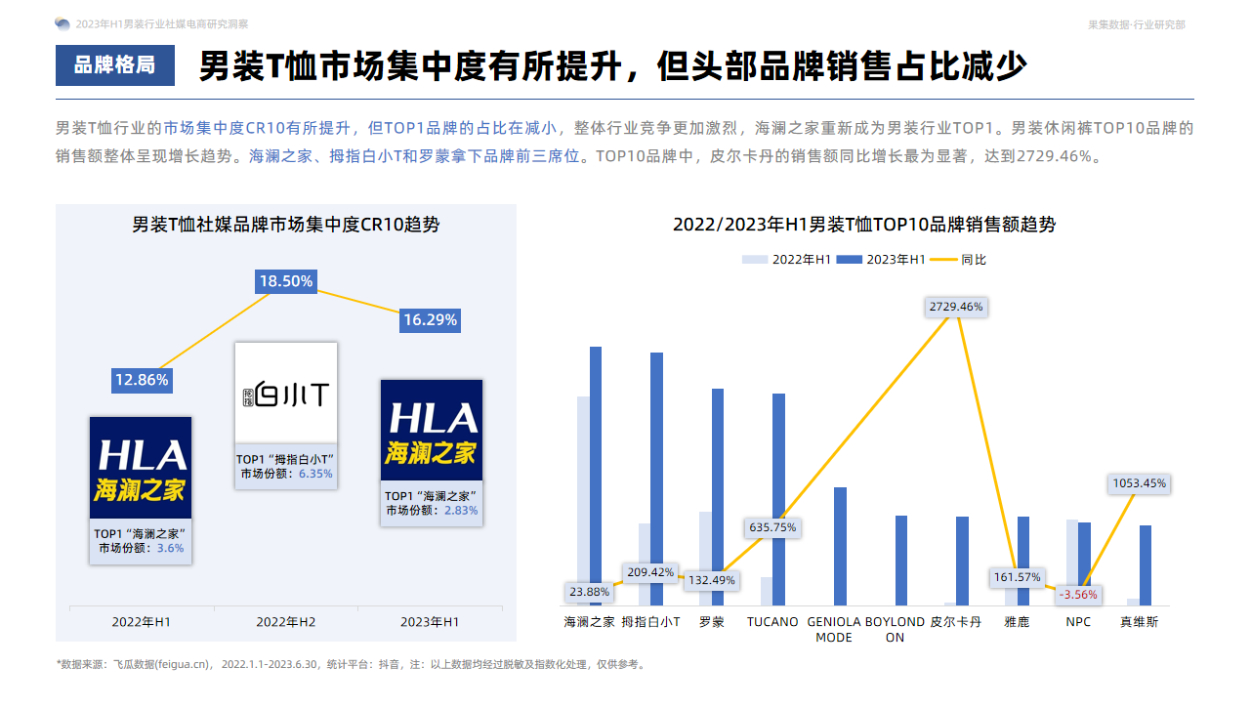Click the 18.50% CR10 data label
1250x703 pixels.
286,281
